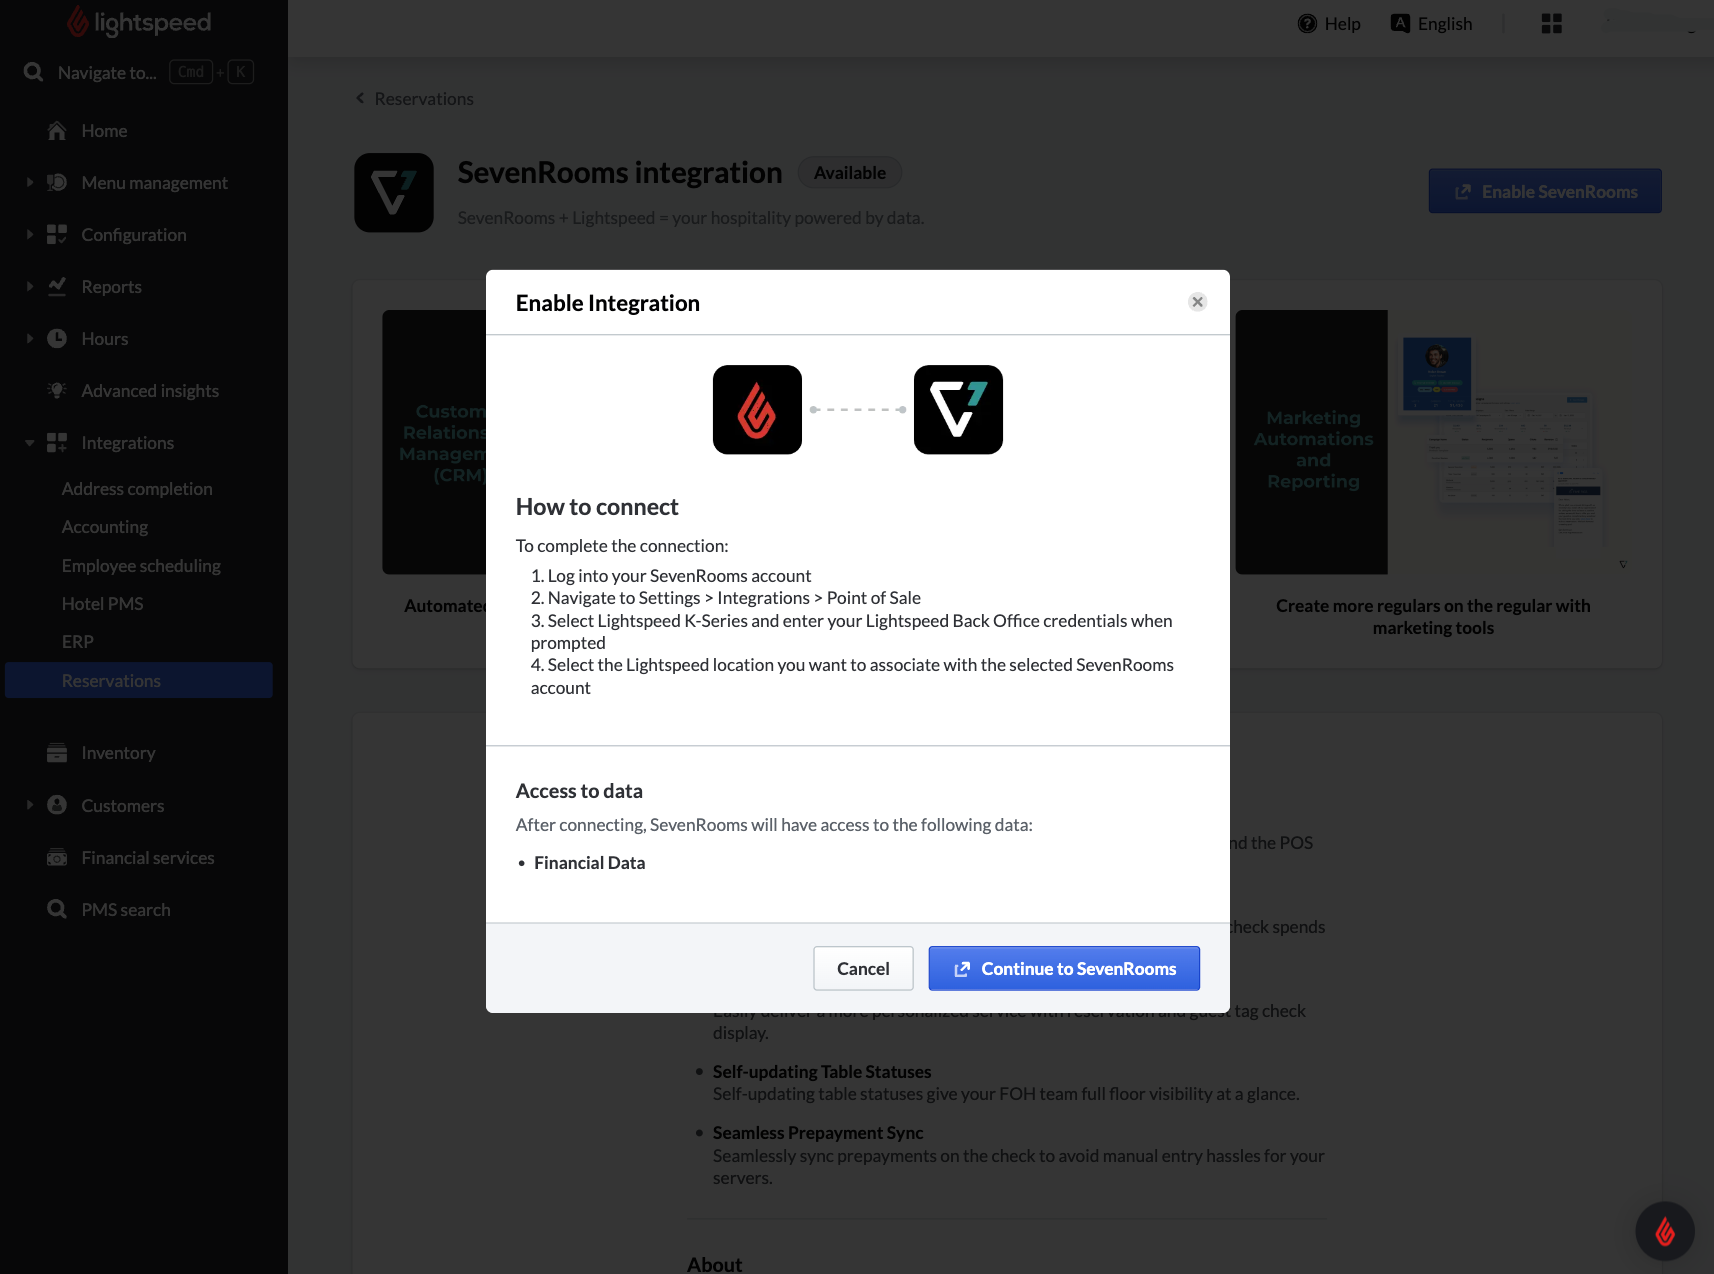Click Continue to SevenRooms
This screenshot has width=1714, height=1274.
click(x=1063, y=968)
